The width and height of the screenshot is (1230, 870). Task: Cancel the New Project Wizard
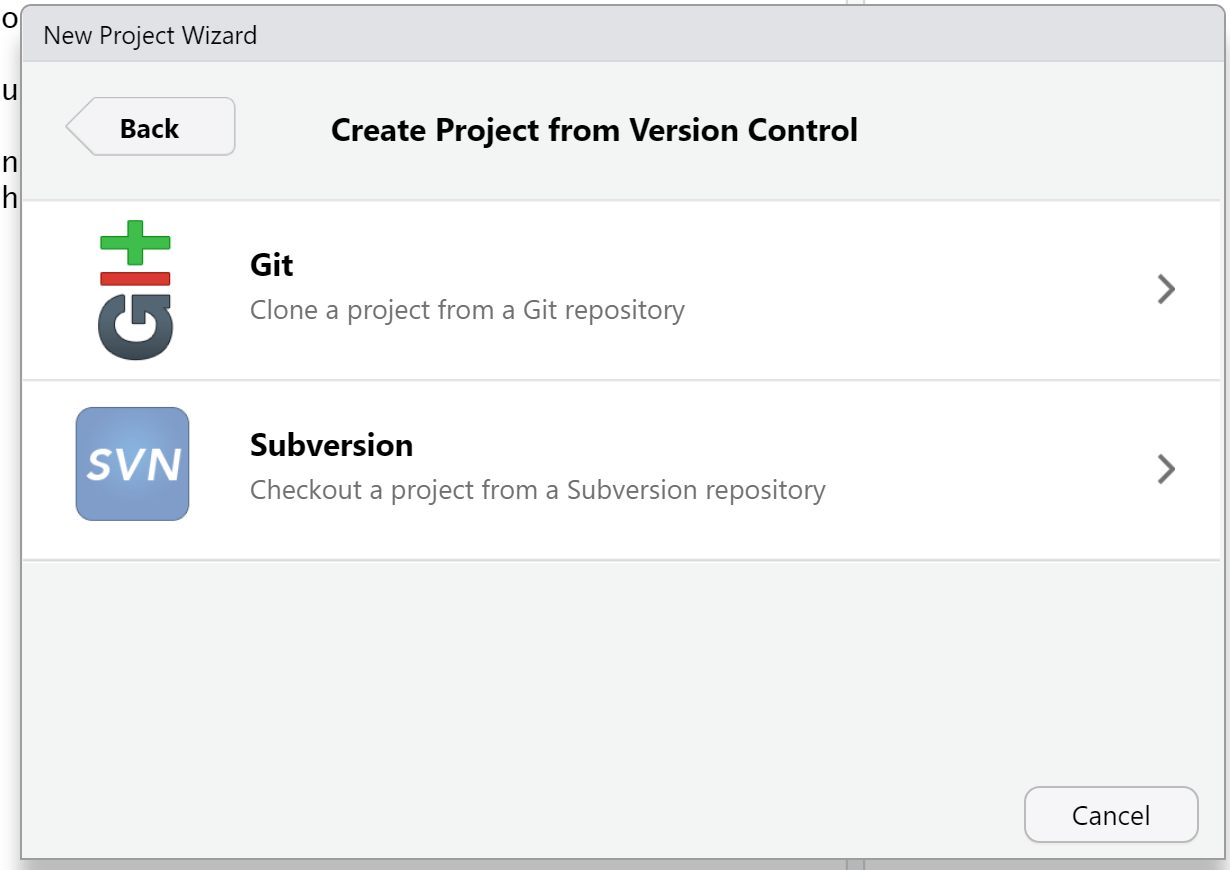point(1110,815)
